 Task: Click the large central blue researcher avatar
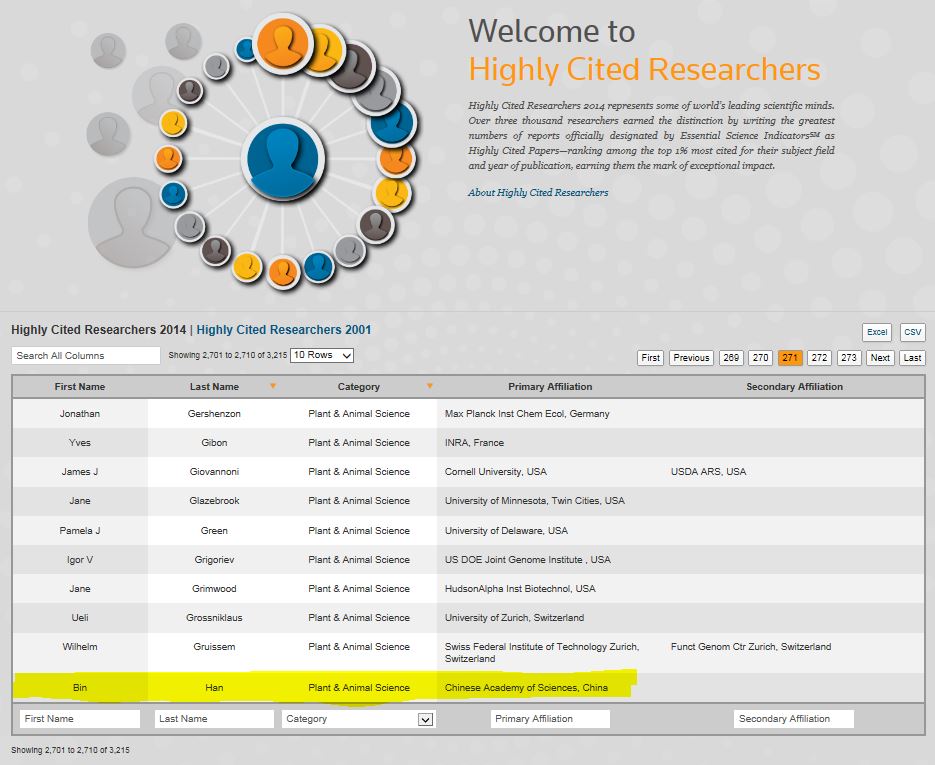(280, 160)
